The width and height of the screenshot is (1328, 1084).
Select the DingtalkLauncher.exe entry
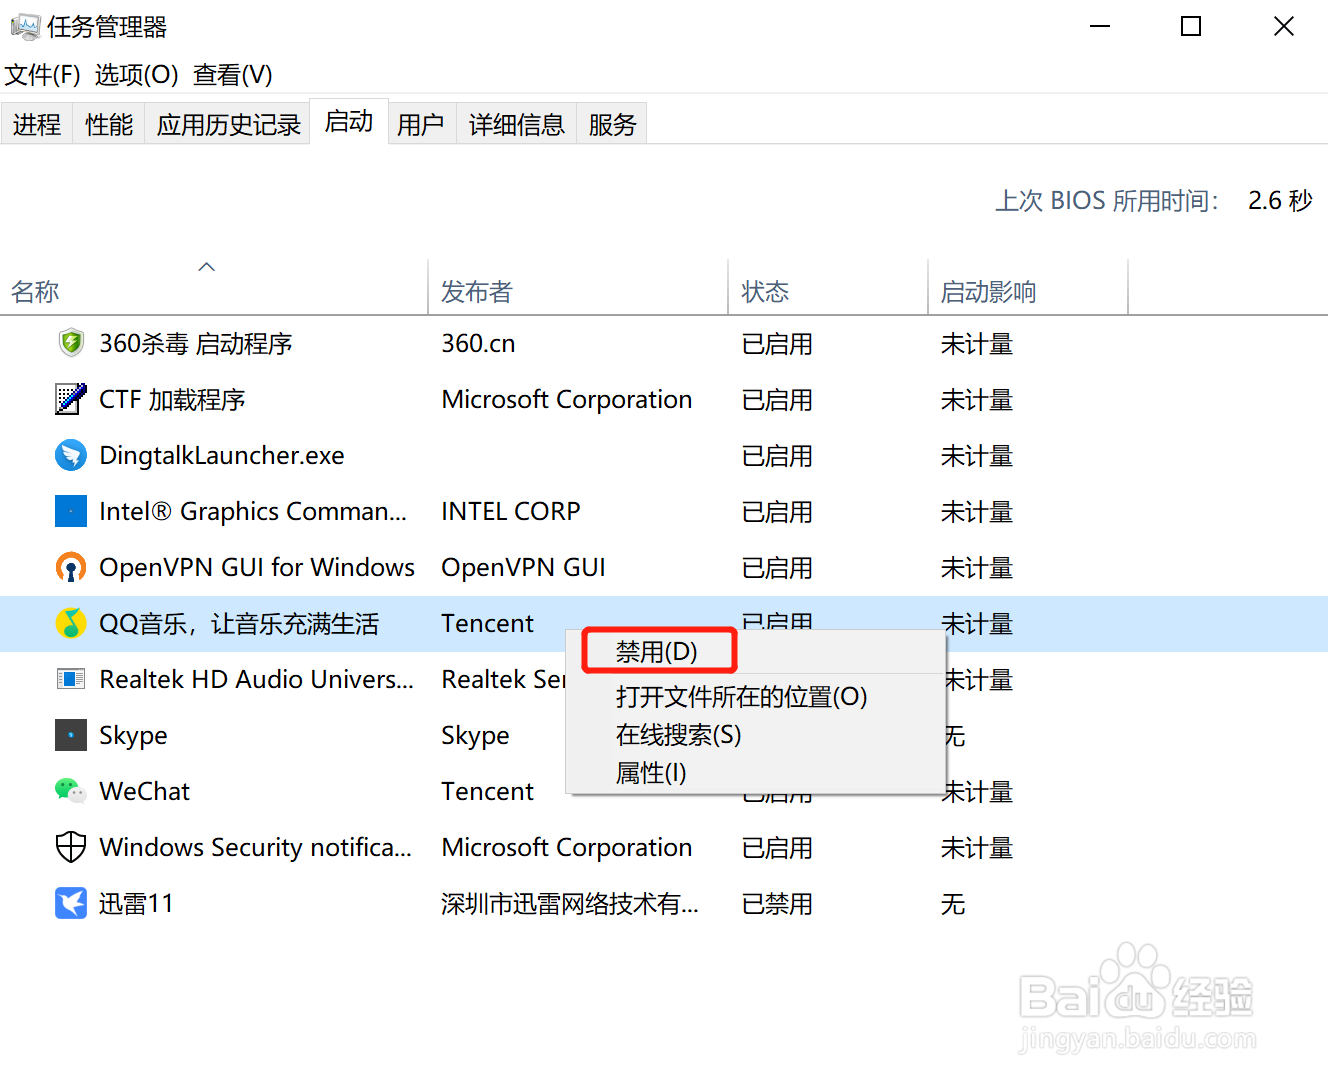(x=222, y=456)
